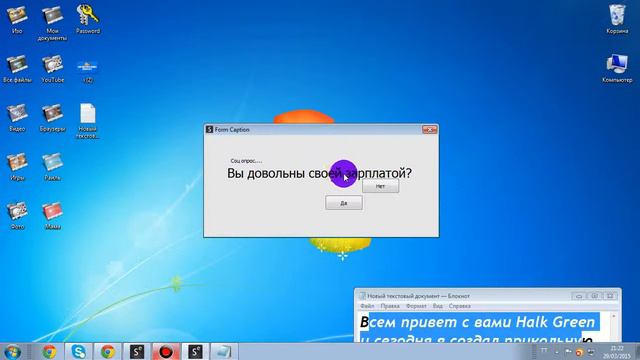This screenshot has width=640, height=360.
Task: Open the Правка menu in Notepad
Action: (x=390, y=306)
